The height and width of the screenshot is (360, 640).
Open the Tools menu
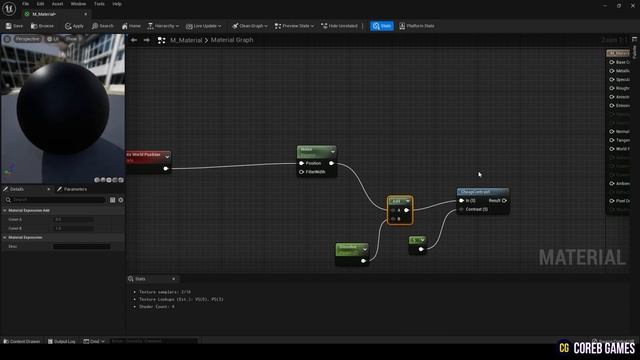pyautogui.click(x=99, y=4)
